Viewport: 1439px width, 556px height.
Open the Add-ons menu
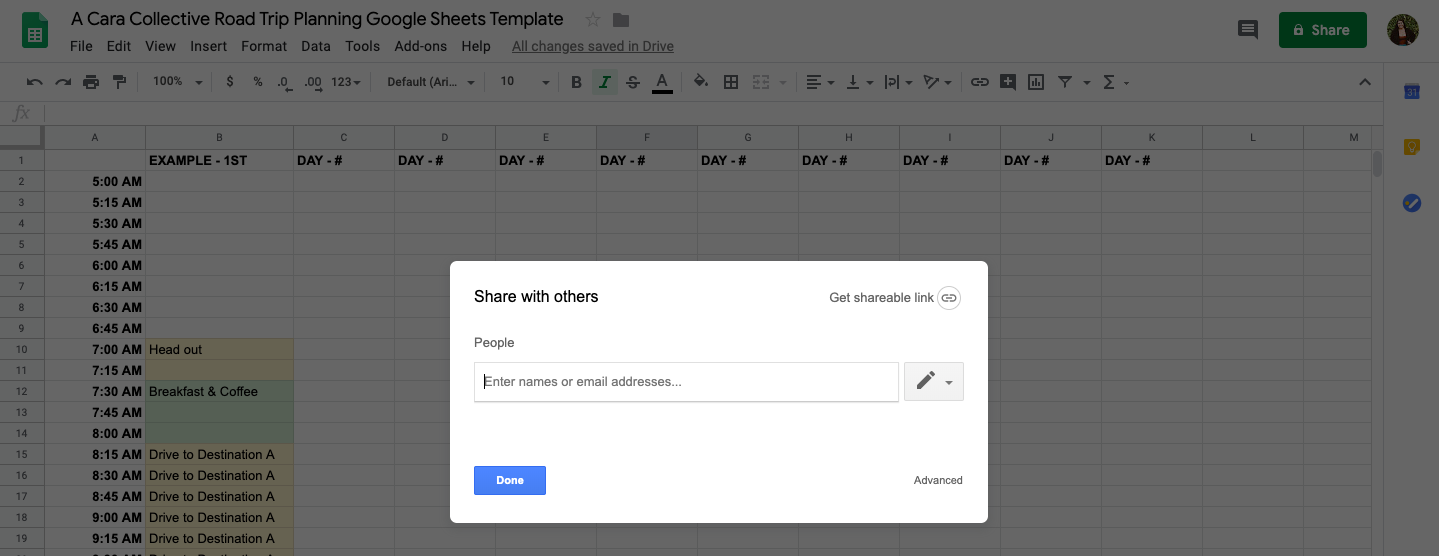point(422,46)
